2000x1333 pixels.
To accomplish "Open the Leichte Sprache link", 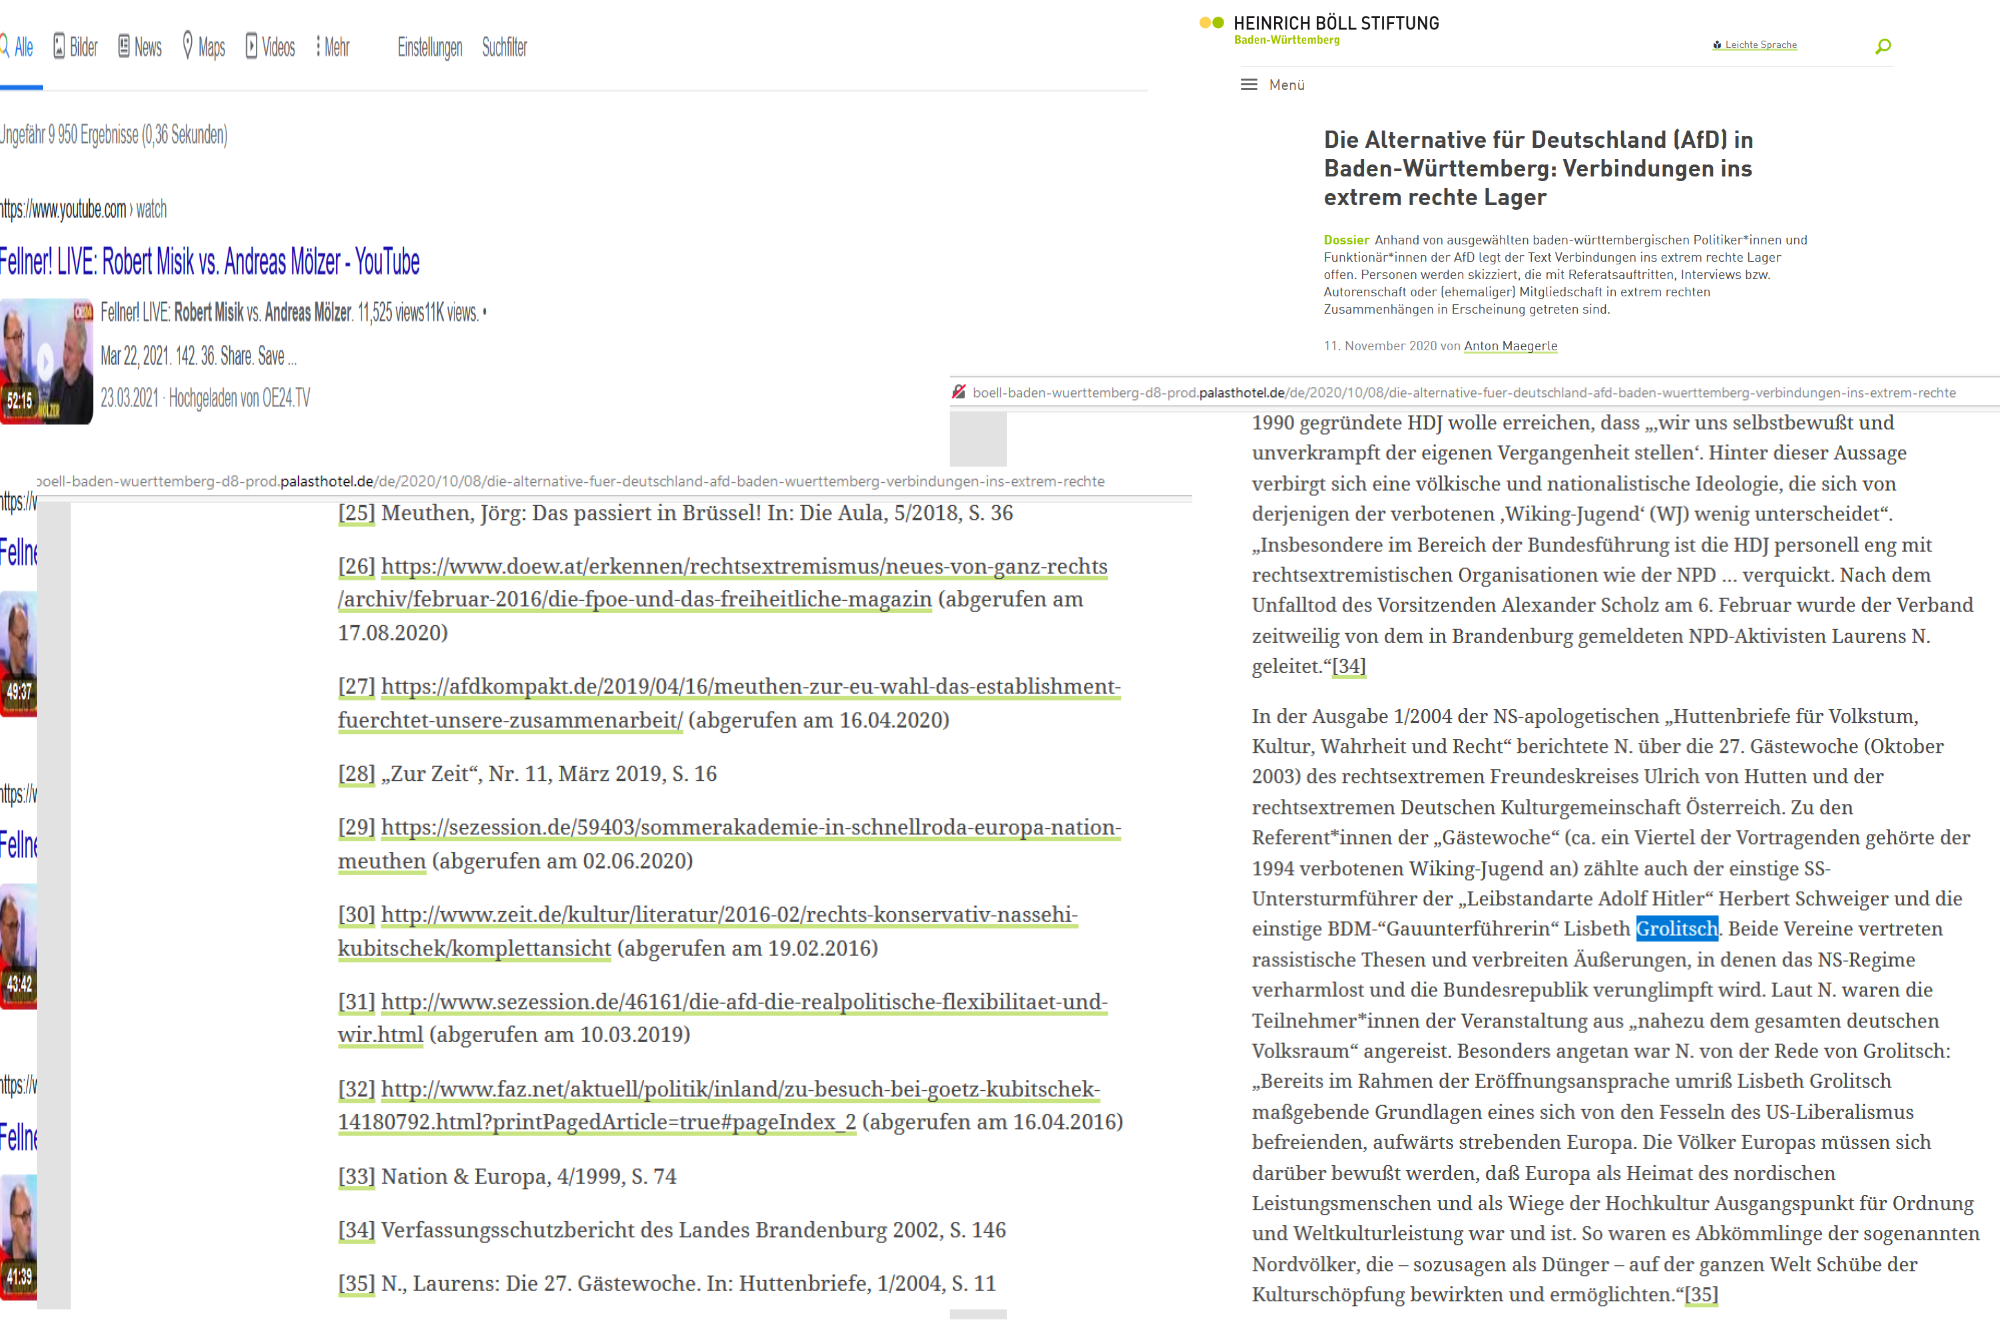I will pos(1755,45).
